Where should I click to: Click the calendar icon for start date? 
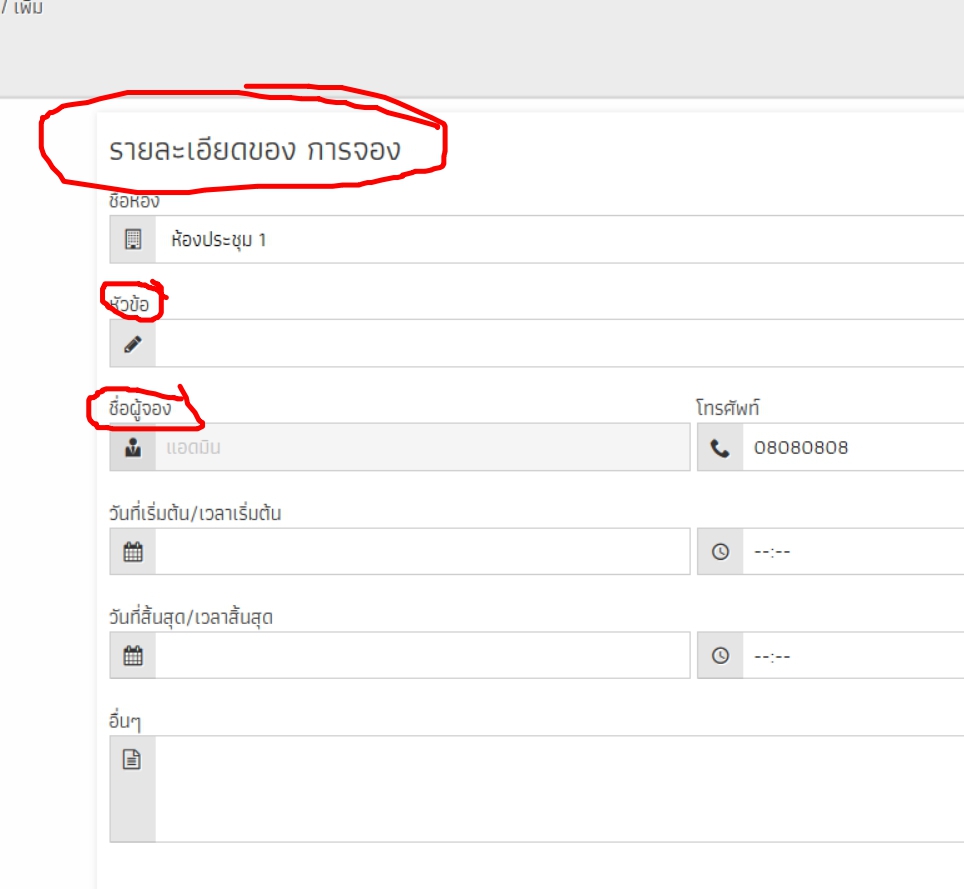coord(133,551)
